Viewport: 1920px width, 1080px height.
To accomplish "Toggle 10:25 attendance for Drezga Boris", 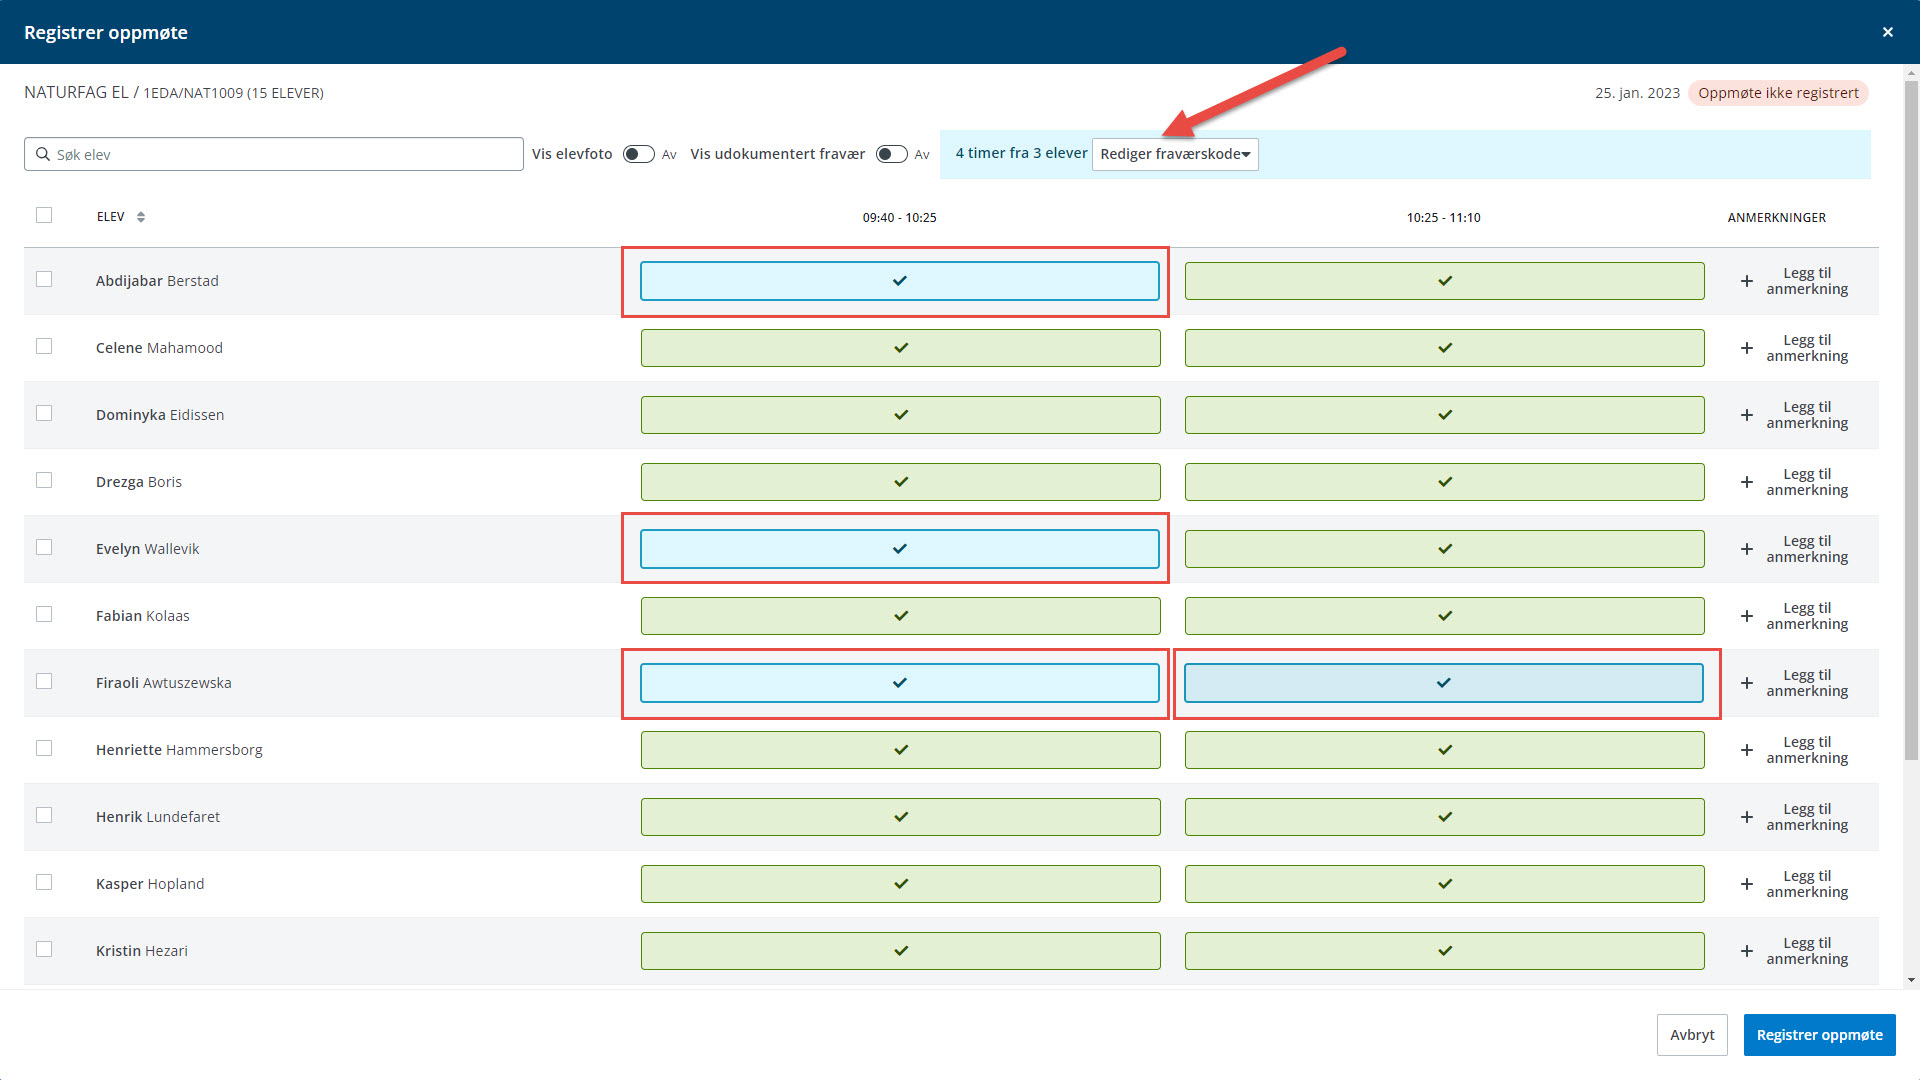I will [x=1444, y=482].
